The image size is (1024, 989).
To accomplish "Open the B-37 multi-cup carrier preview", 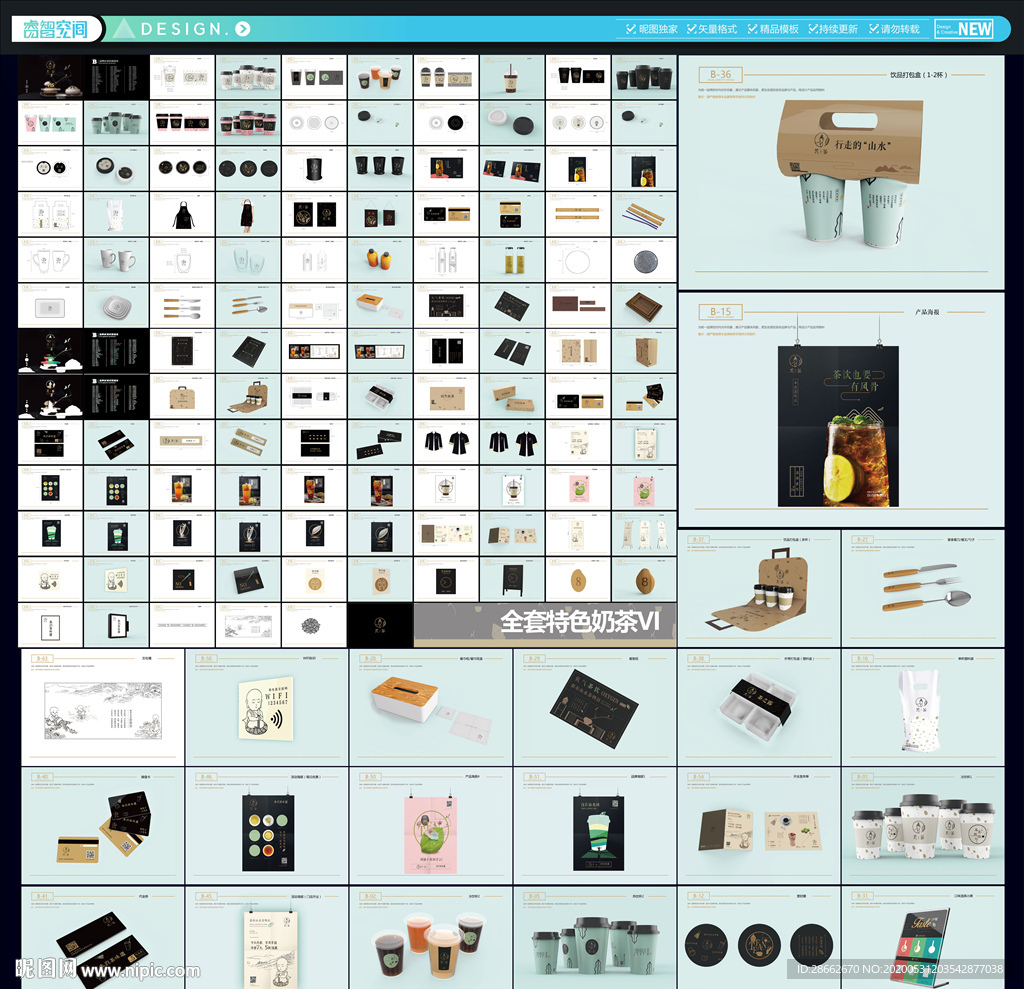I will [759, 589].
